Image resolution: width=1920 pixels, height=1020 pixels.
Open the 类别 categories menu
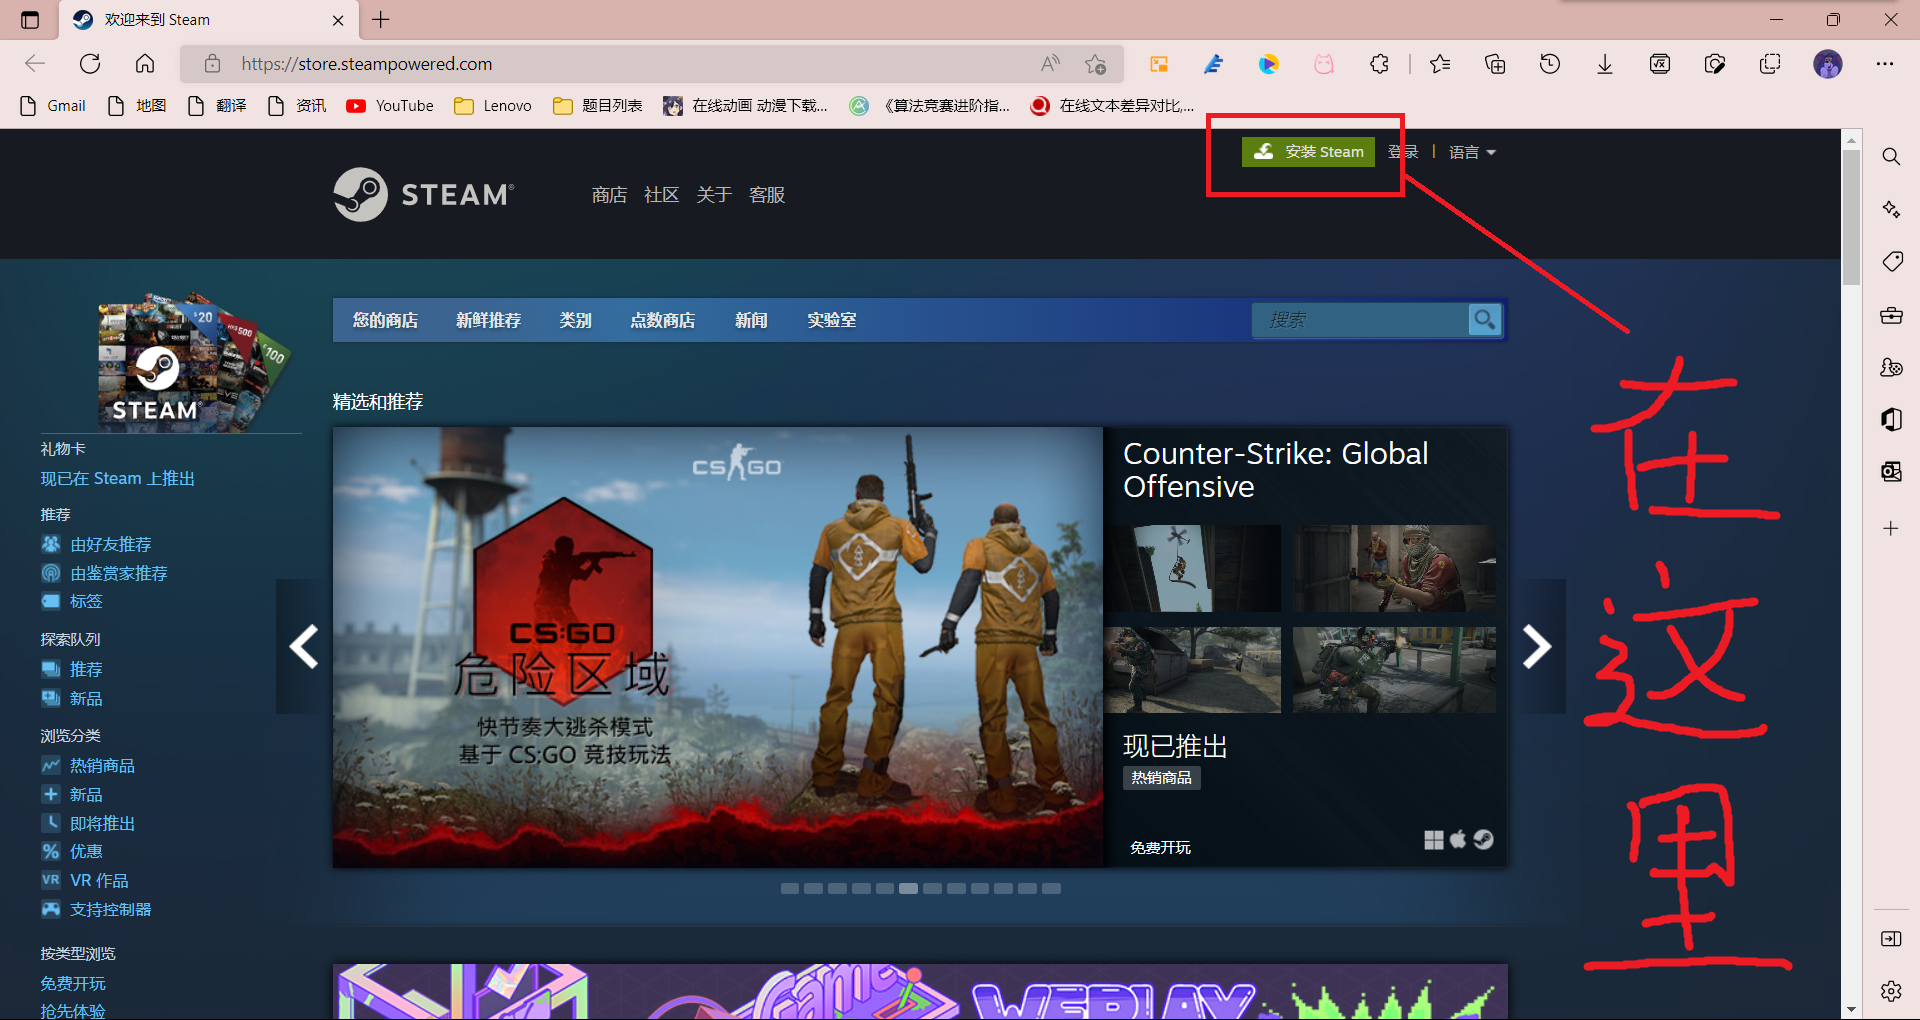click(575, 320)
